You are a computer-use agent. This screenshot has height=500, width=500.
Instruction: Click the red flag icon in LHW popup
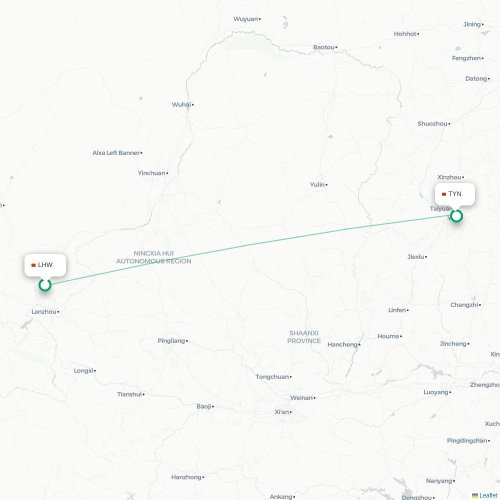[33, 265]
